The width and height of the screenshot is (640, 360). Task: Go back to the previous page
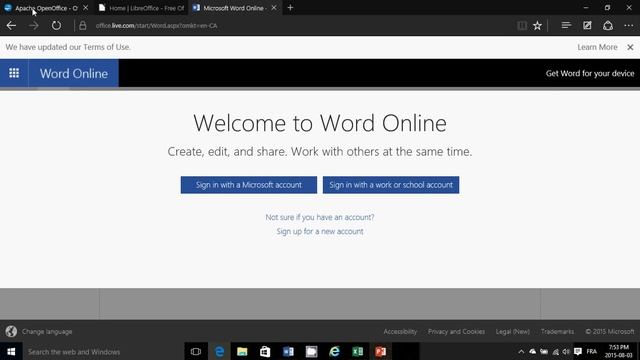pos(11,26)
